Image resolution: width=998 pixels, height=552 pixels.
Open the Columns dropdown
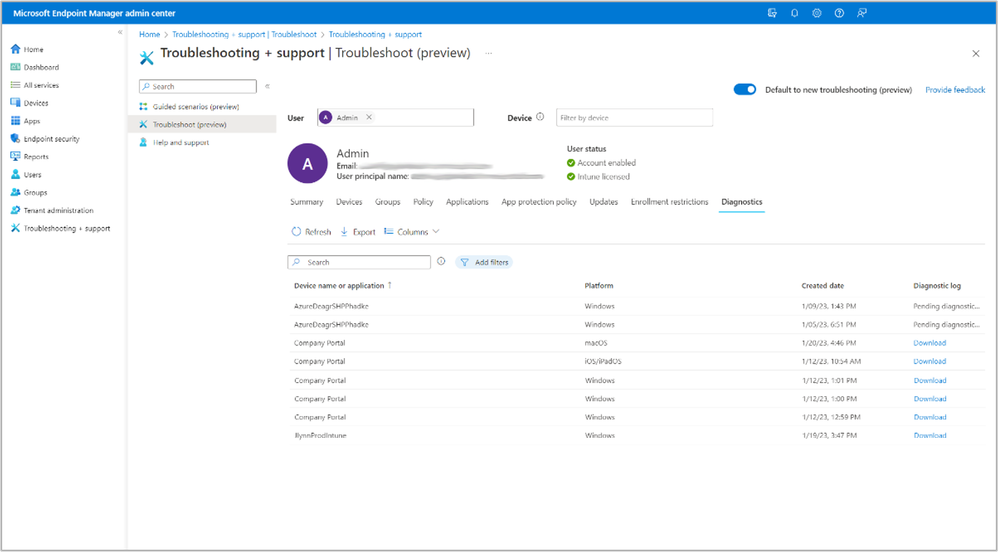click(x=411, y=232)
